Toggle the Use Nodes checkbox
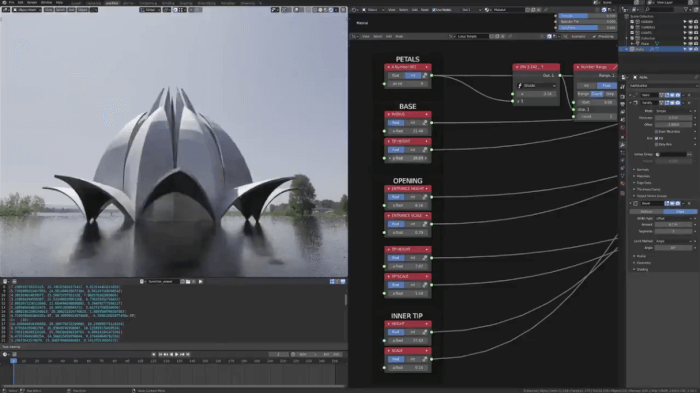 [434, 9]
